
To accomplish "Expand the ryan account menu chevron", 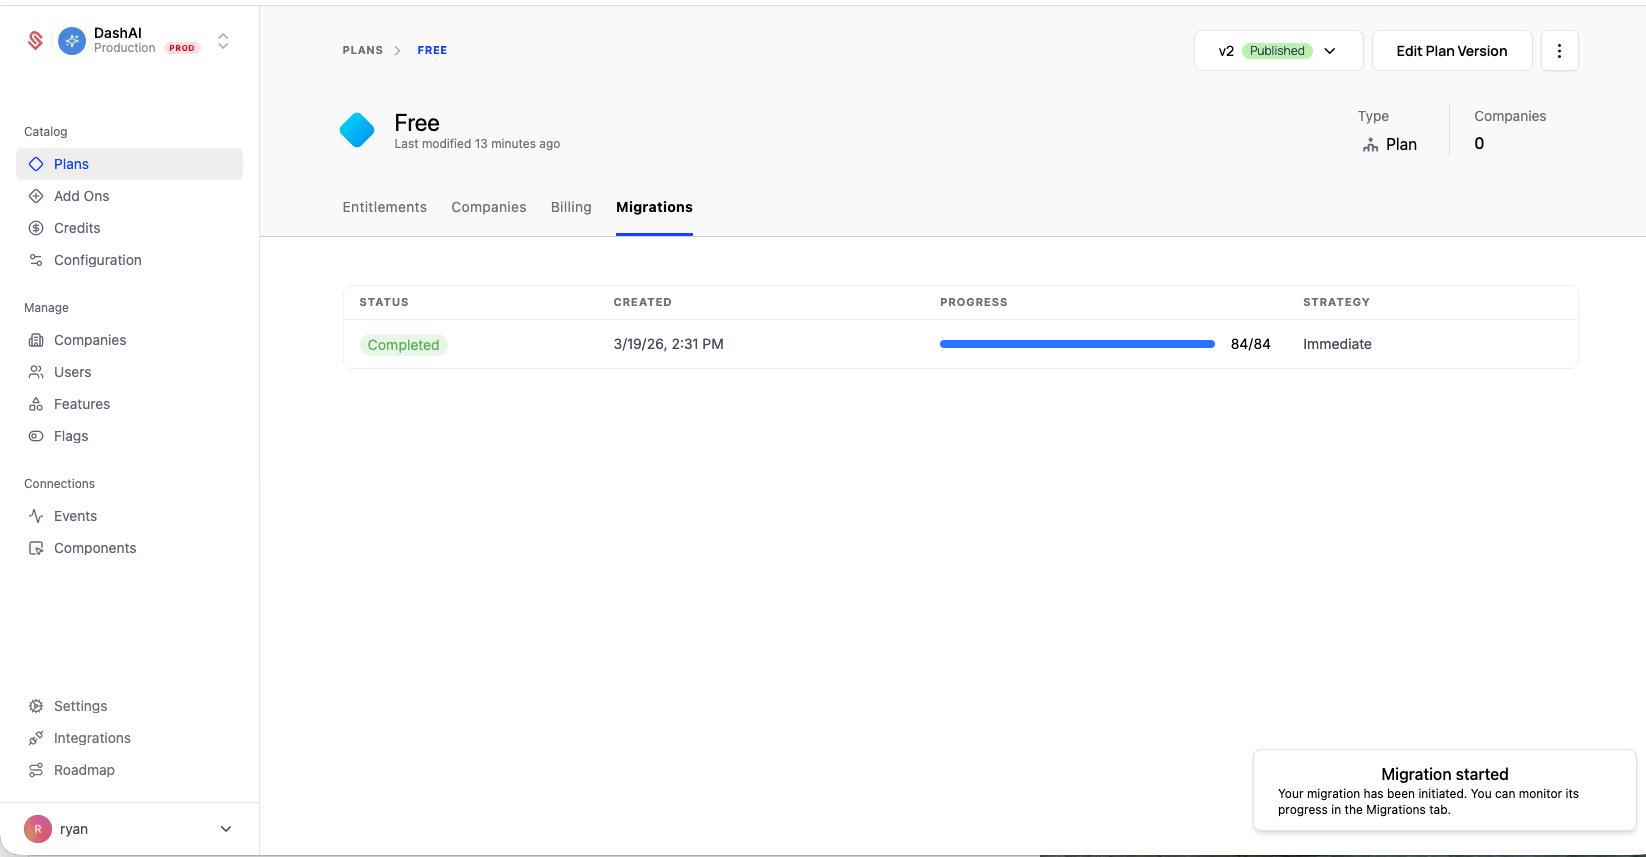I will 226,829.
